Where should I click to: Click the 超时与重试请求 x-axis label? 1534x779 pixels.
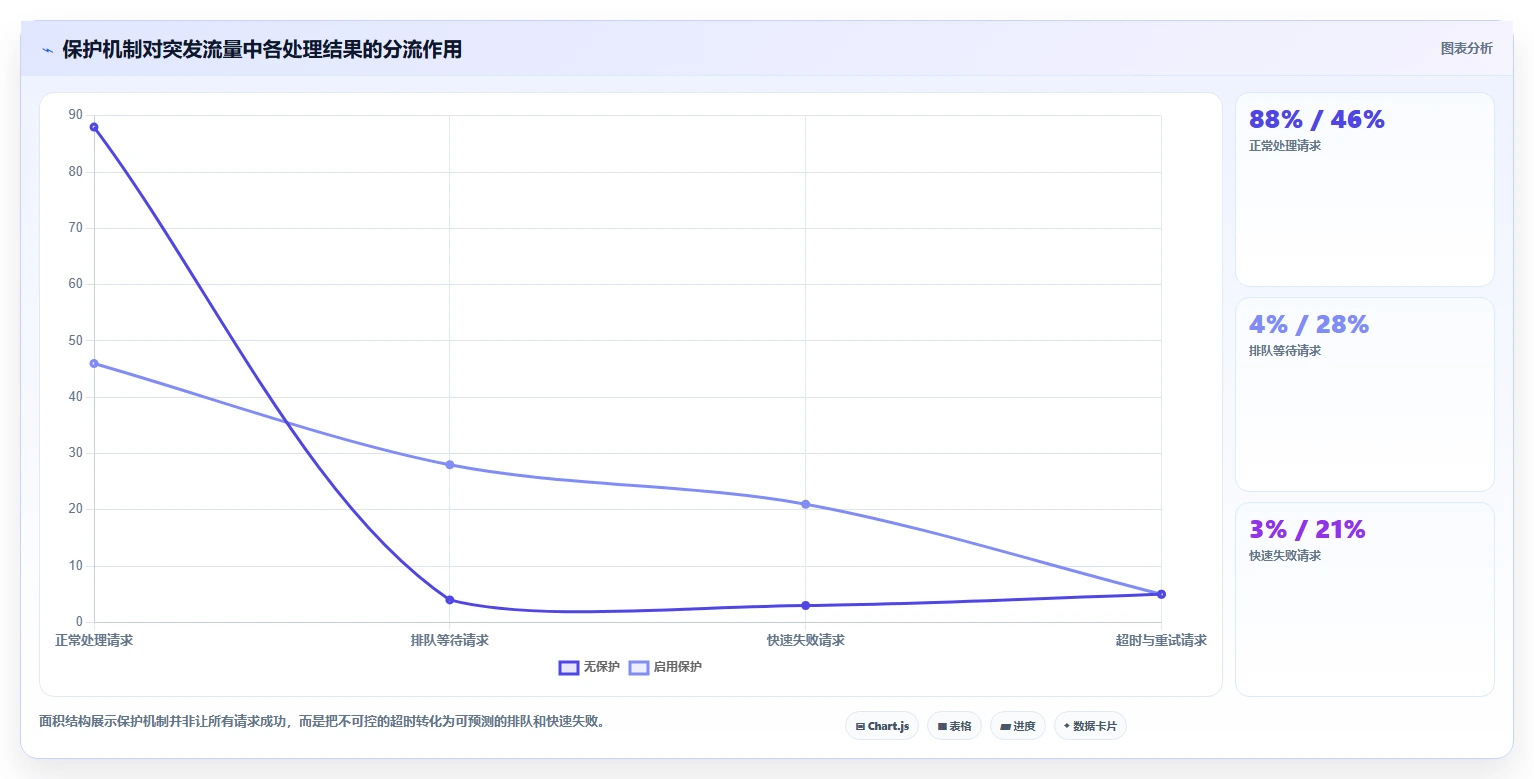coord(1161,640)
